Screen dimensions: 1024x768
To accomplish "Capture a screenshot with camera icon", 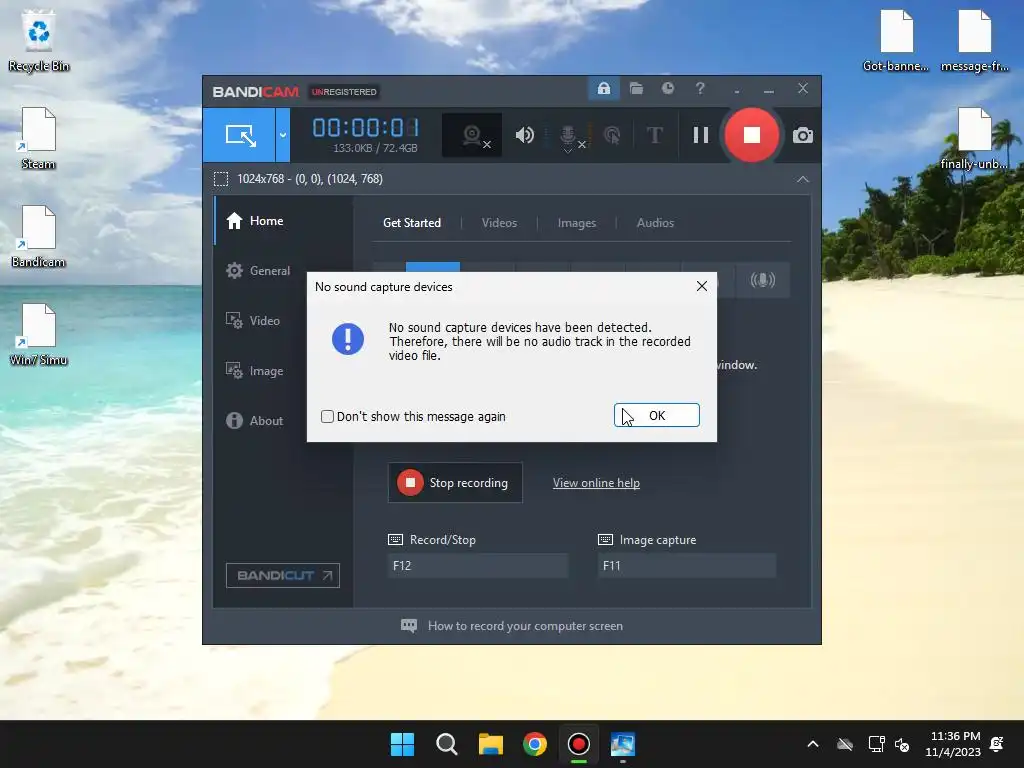I will tap(803, 135).
